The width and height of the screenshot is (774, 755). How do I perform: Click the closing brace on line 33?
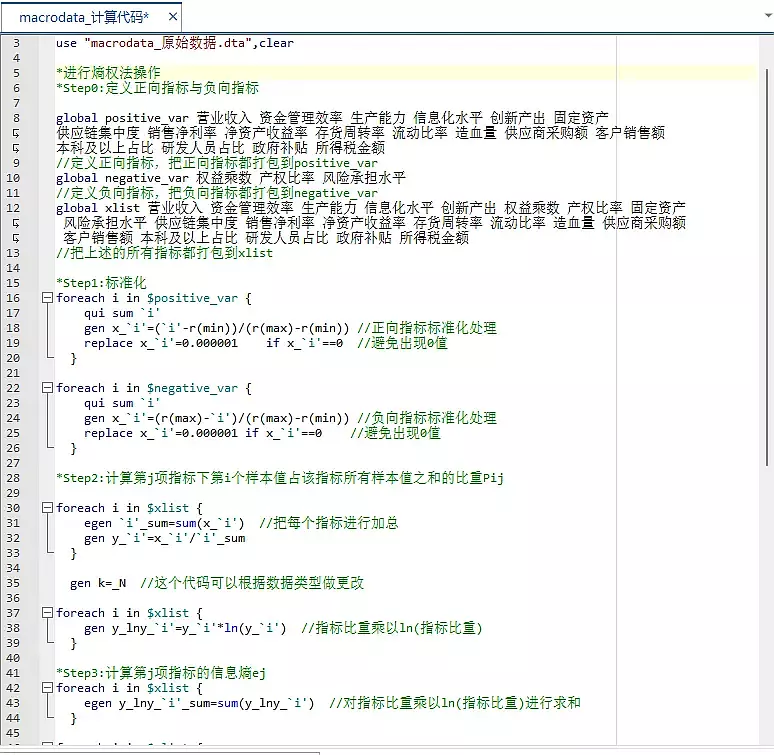[x=74, y=553]
